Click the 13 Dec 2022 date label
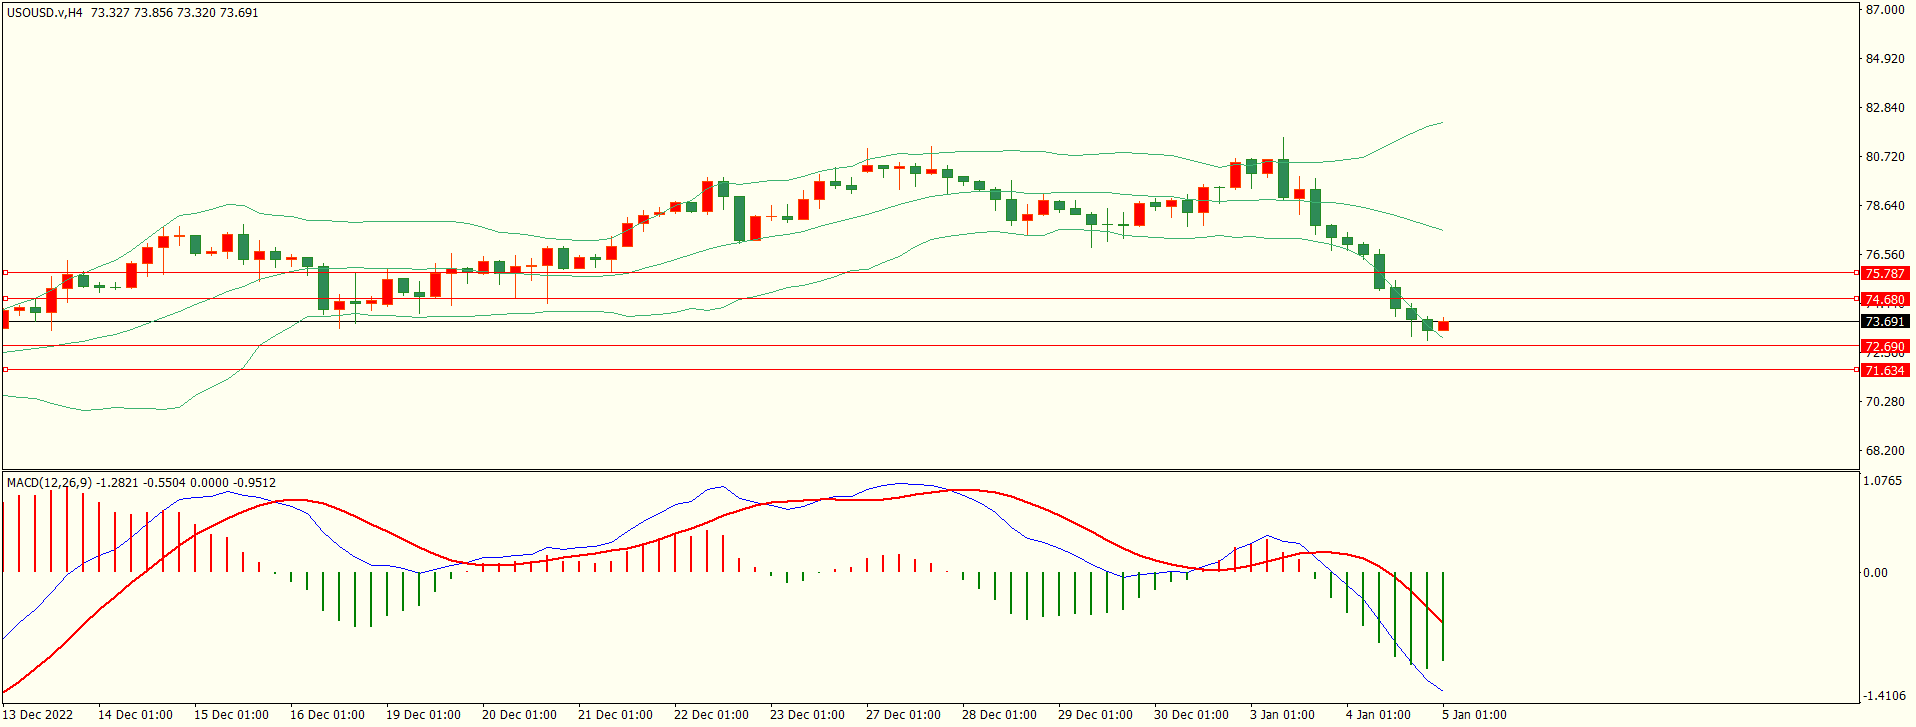The height and width of the screenshot is (727, 1916). tap(39, 715)
